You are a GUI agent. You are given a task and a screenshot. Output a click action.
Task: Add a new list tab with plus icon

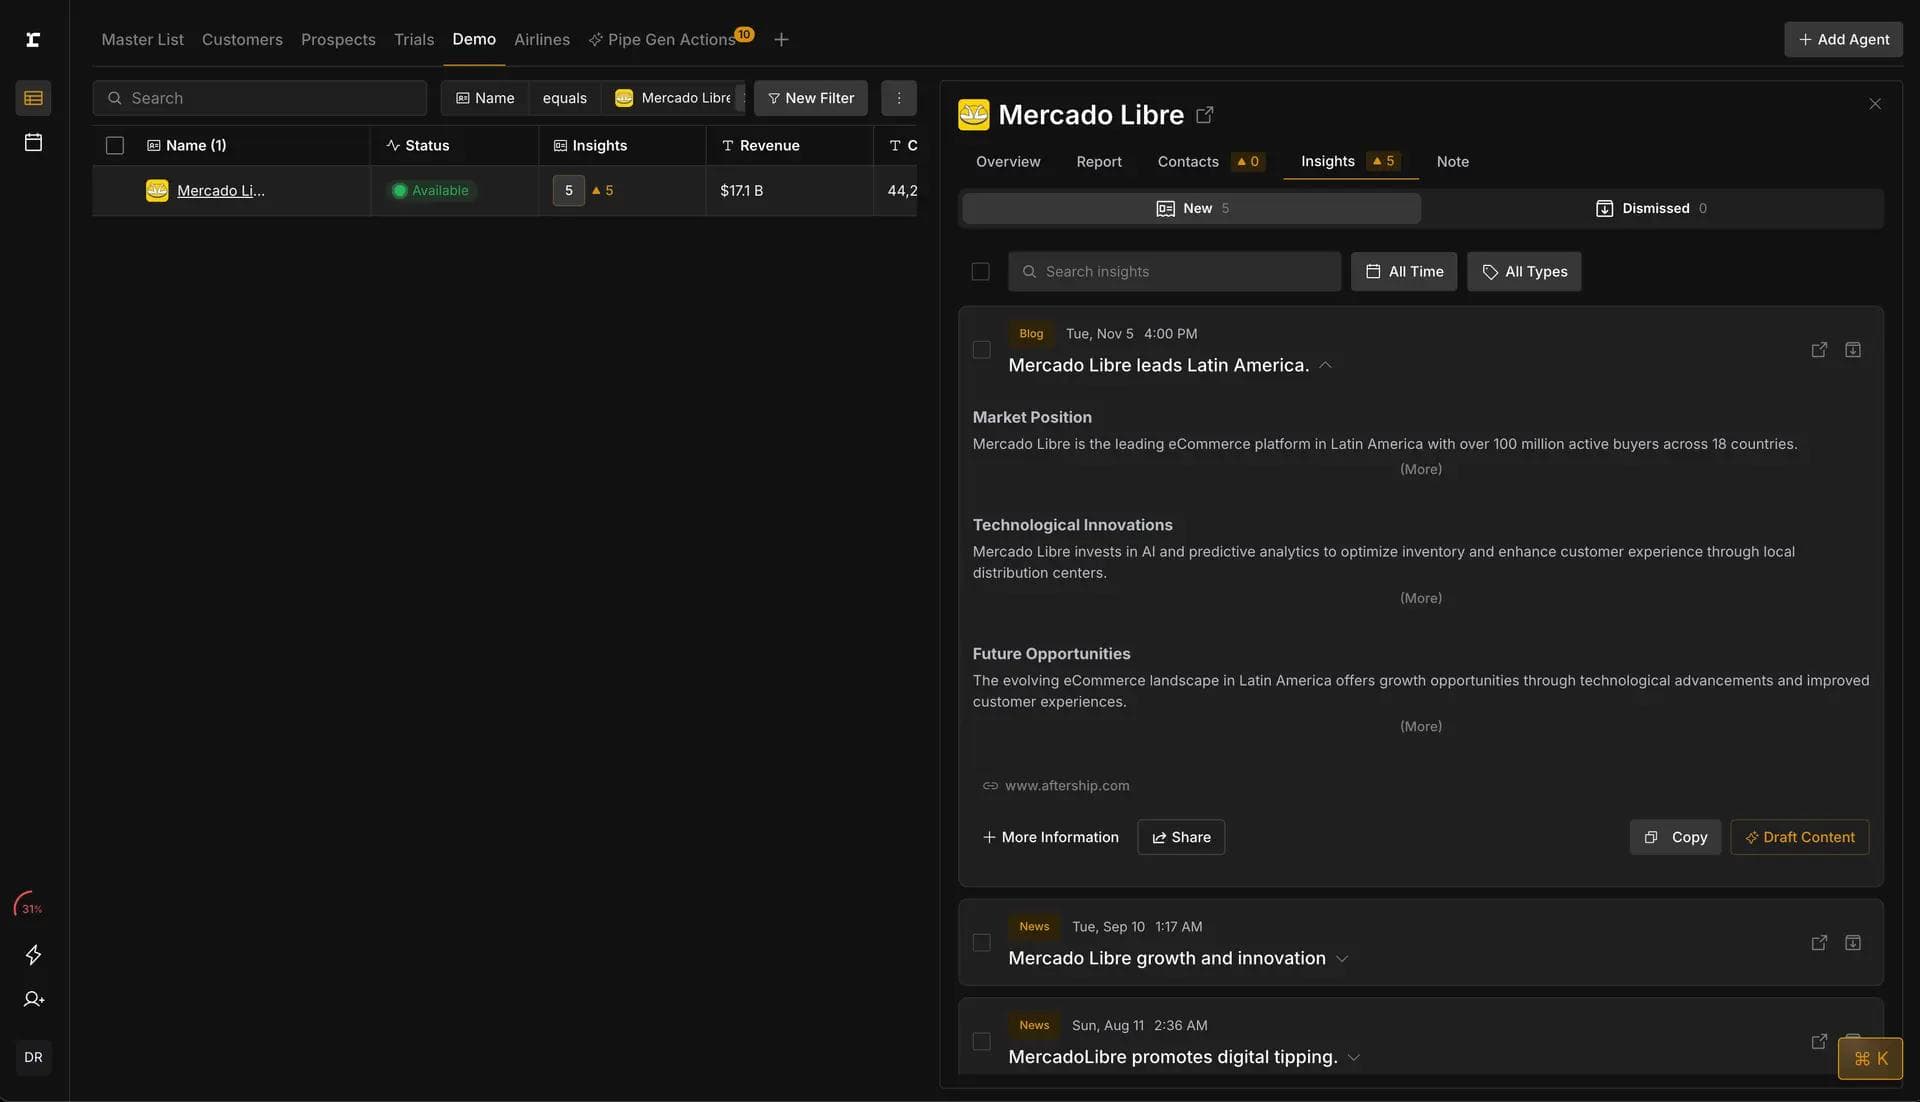click(781, 40)
